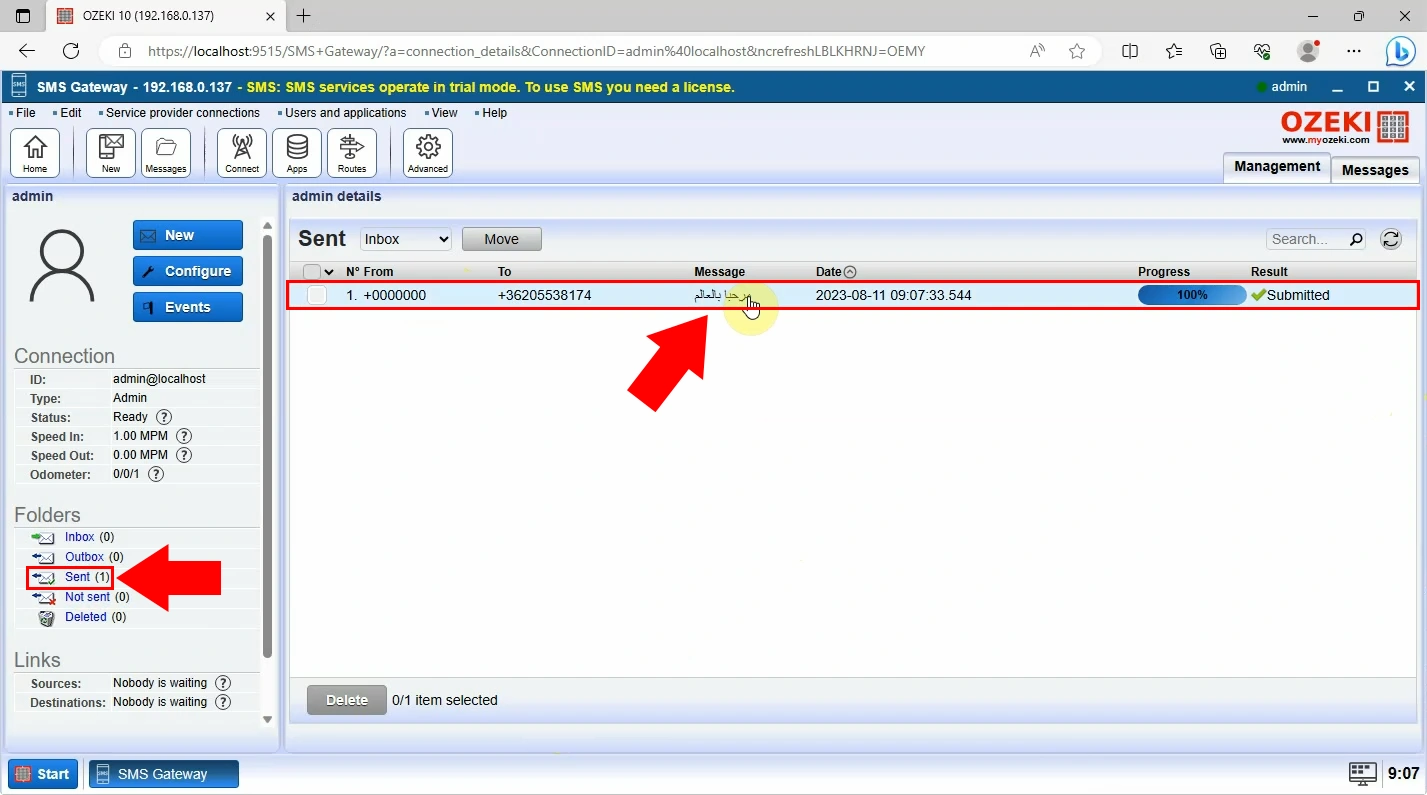Viewport: 1427px width, 795px height.
Task: Click the Submitted result text
Action: click(1298, 295)
